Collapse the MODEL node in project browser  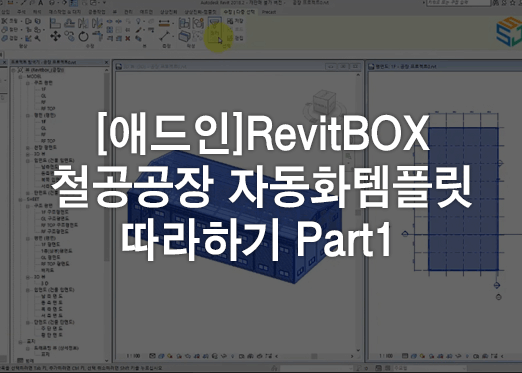click(x=21, y=76)
